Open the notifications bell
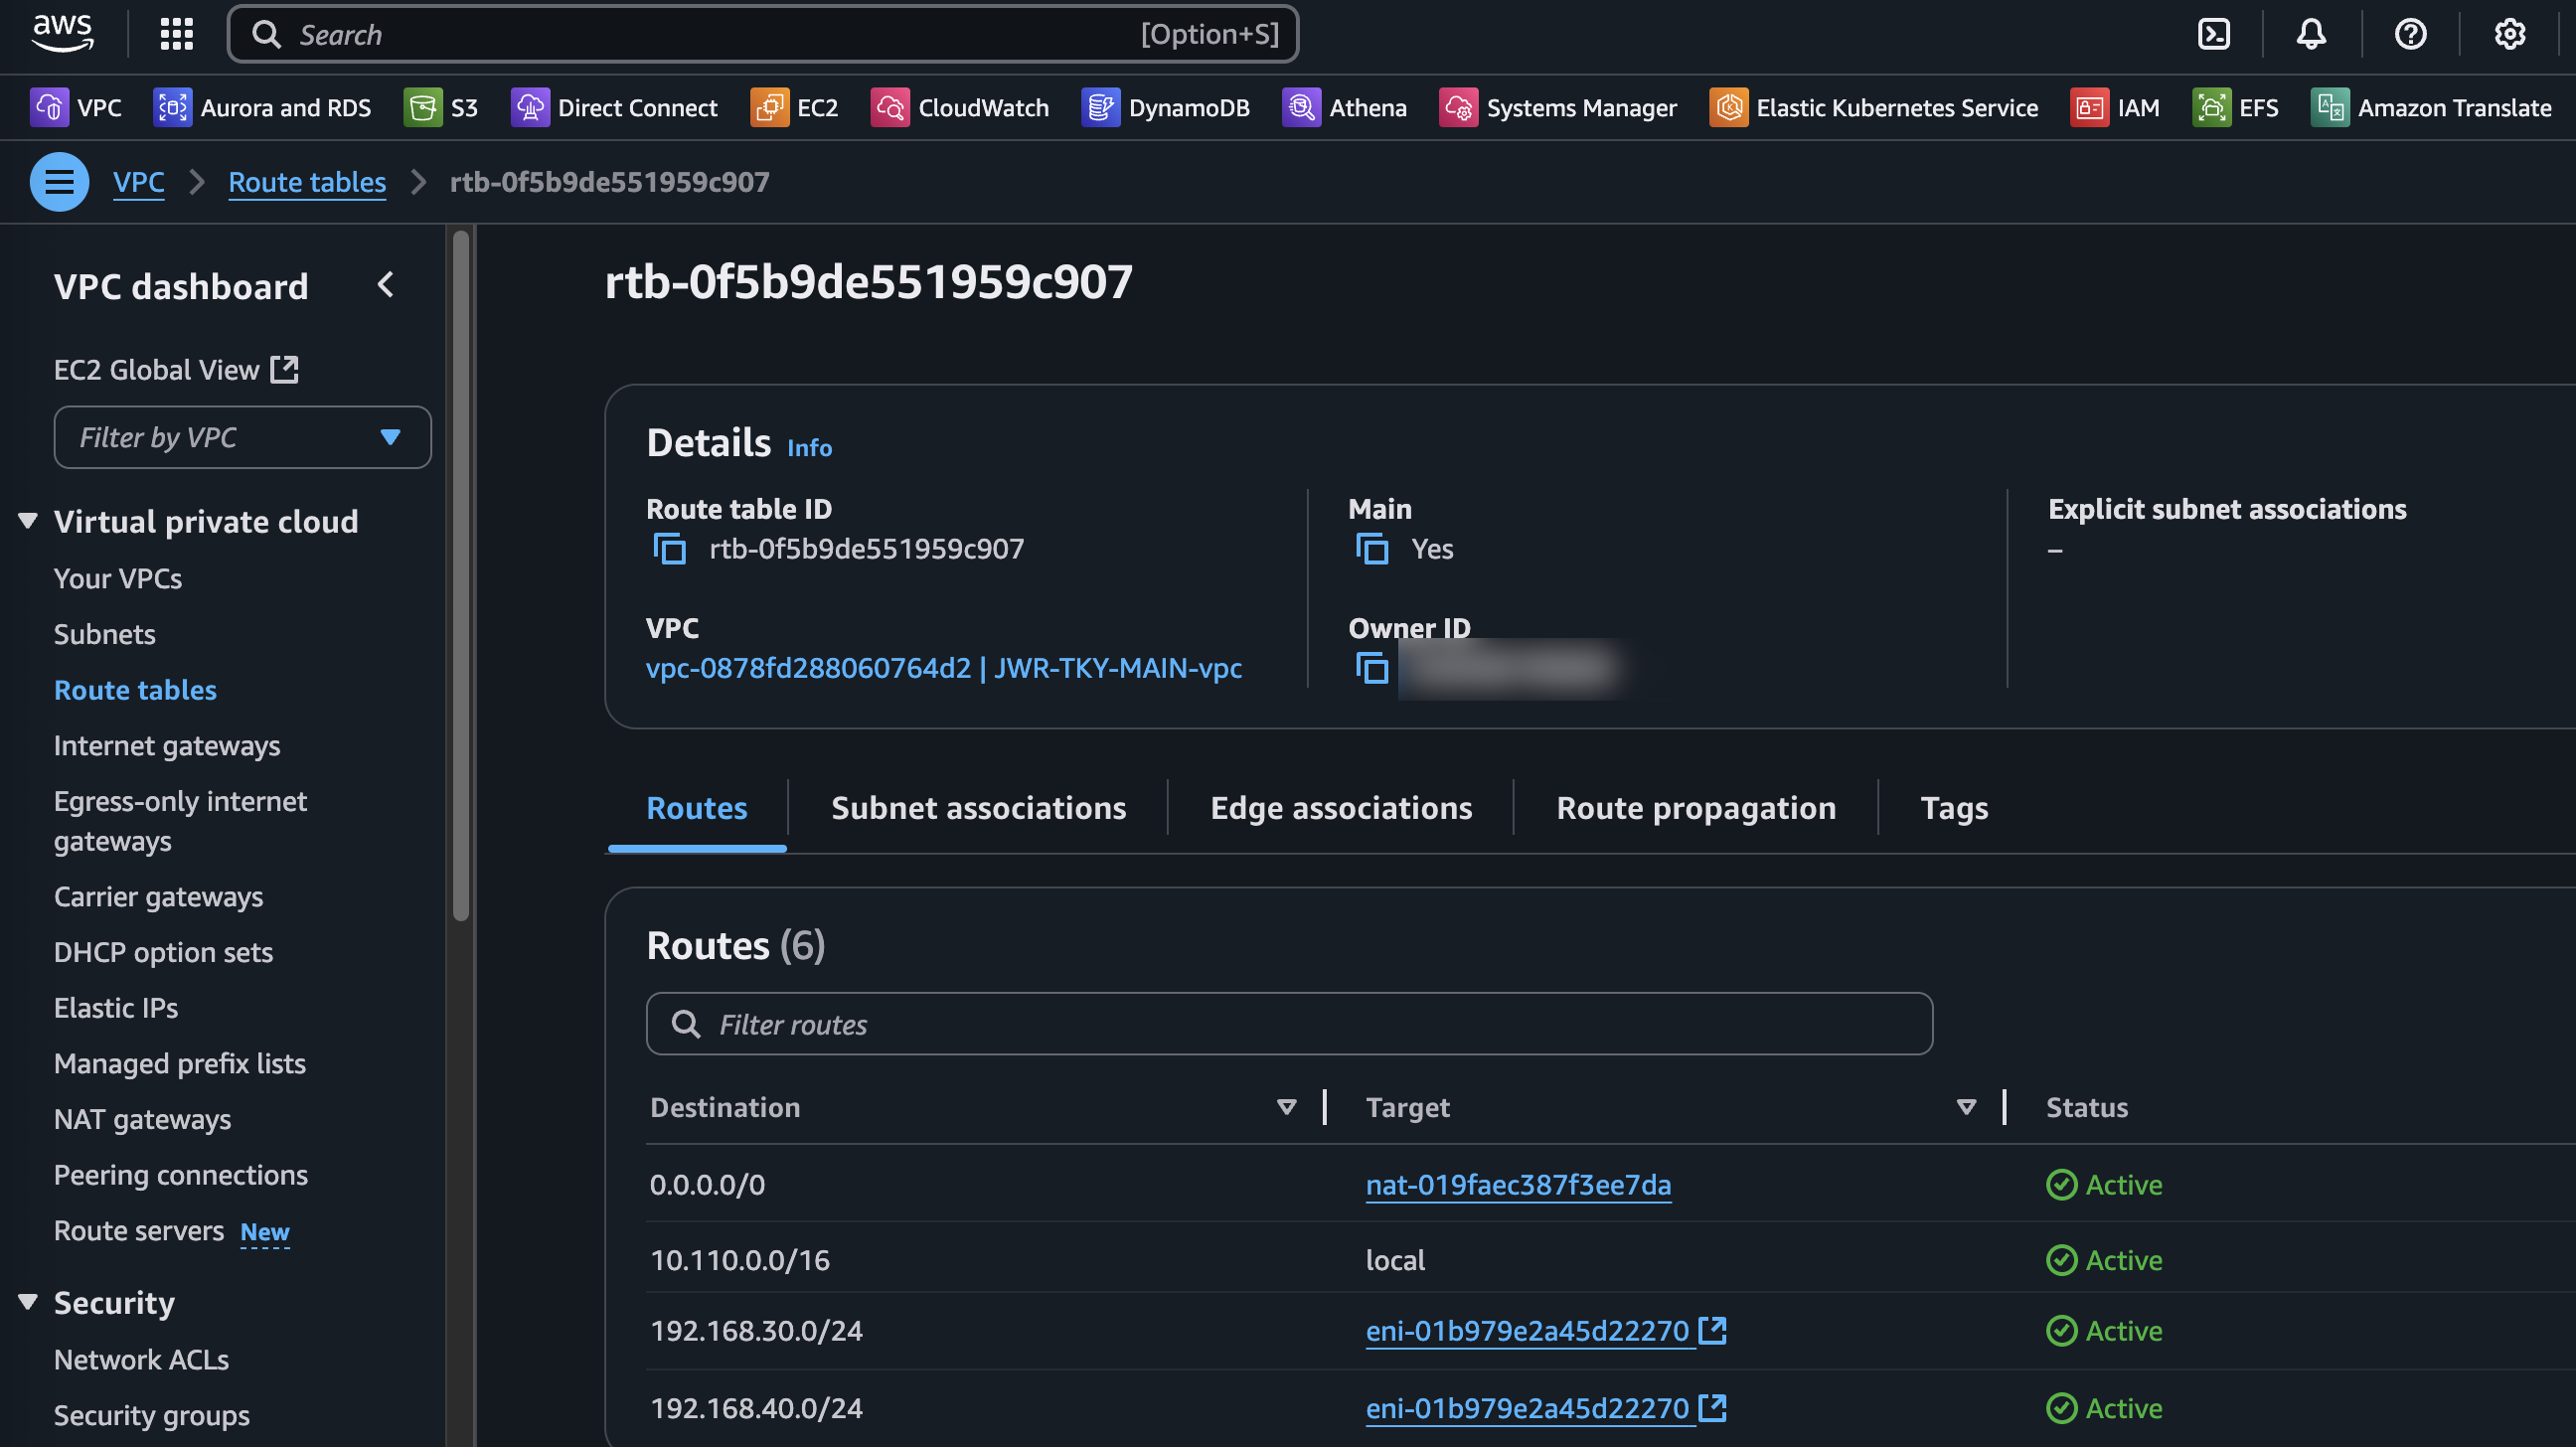 coord(2311,34)
